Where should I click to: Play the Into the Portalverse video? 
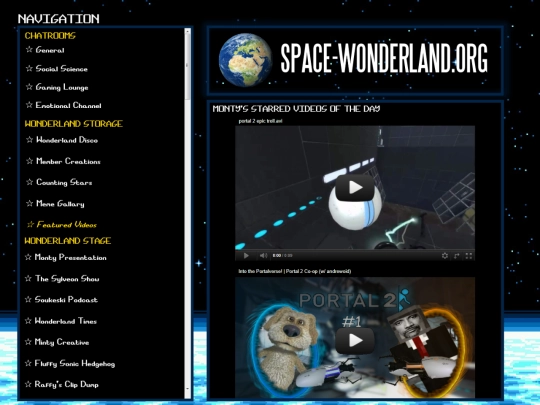[x=354, y=341]
